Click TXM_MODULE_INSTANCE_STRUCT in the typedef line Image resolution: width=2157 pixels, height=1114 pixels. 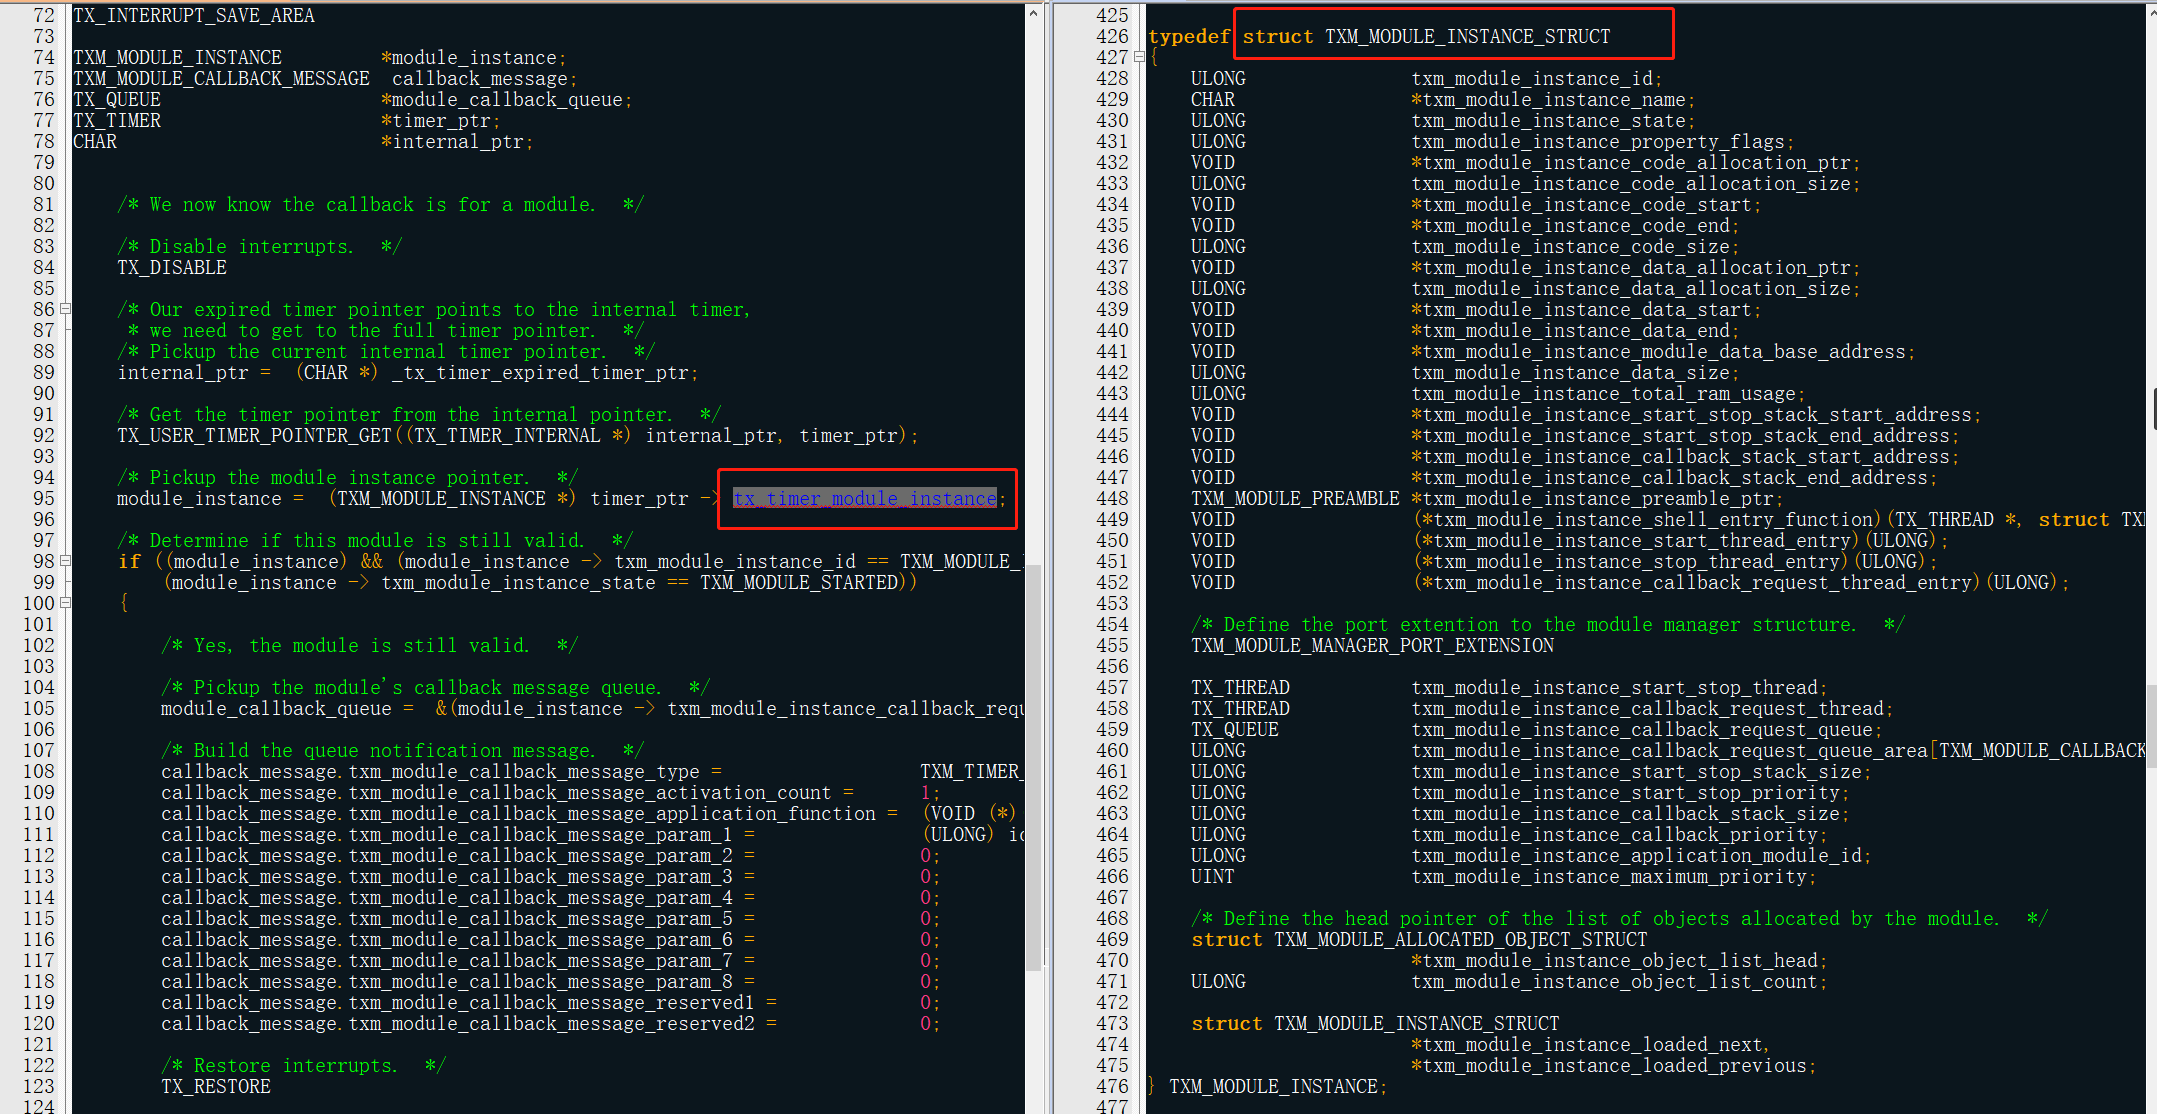1467,37
